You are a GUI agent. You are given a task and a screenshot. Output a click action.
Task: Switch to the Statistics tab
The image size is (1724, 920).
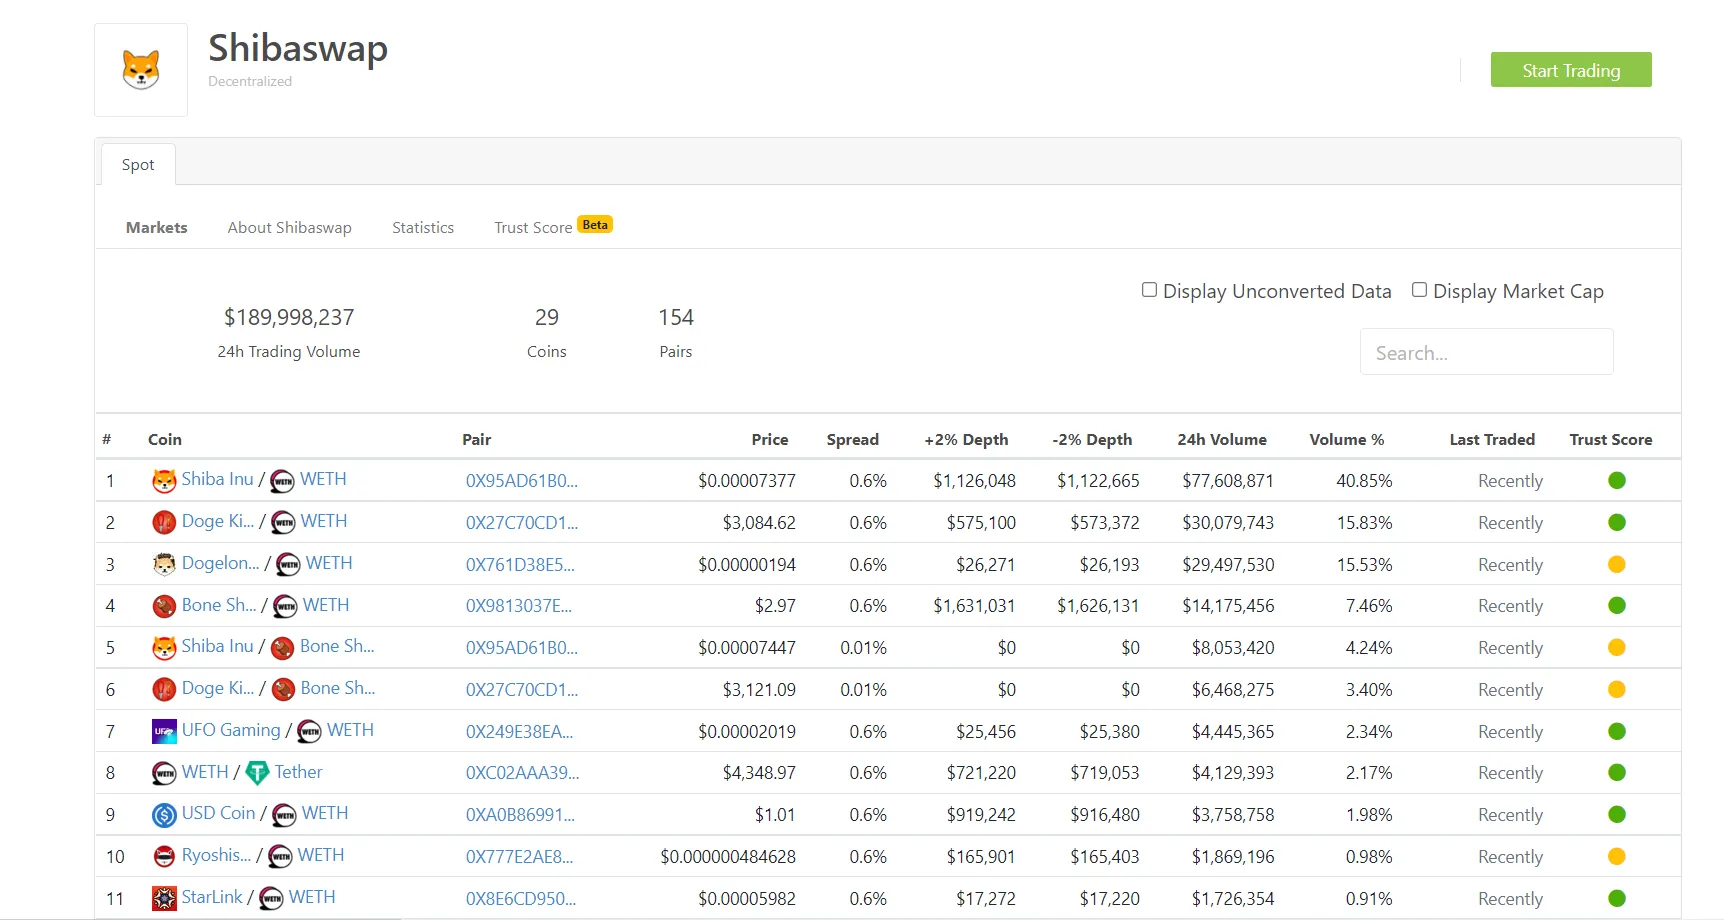click(x=423, y=228)
